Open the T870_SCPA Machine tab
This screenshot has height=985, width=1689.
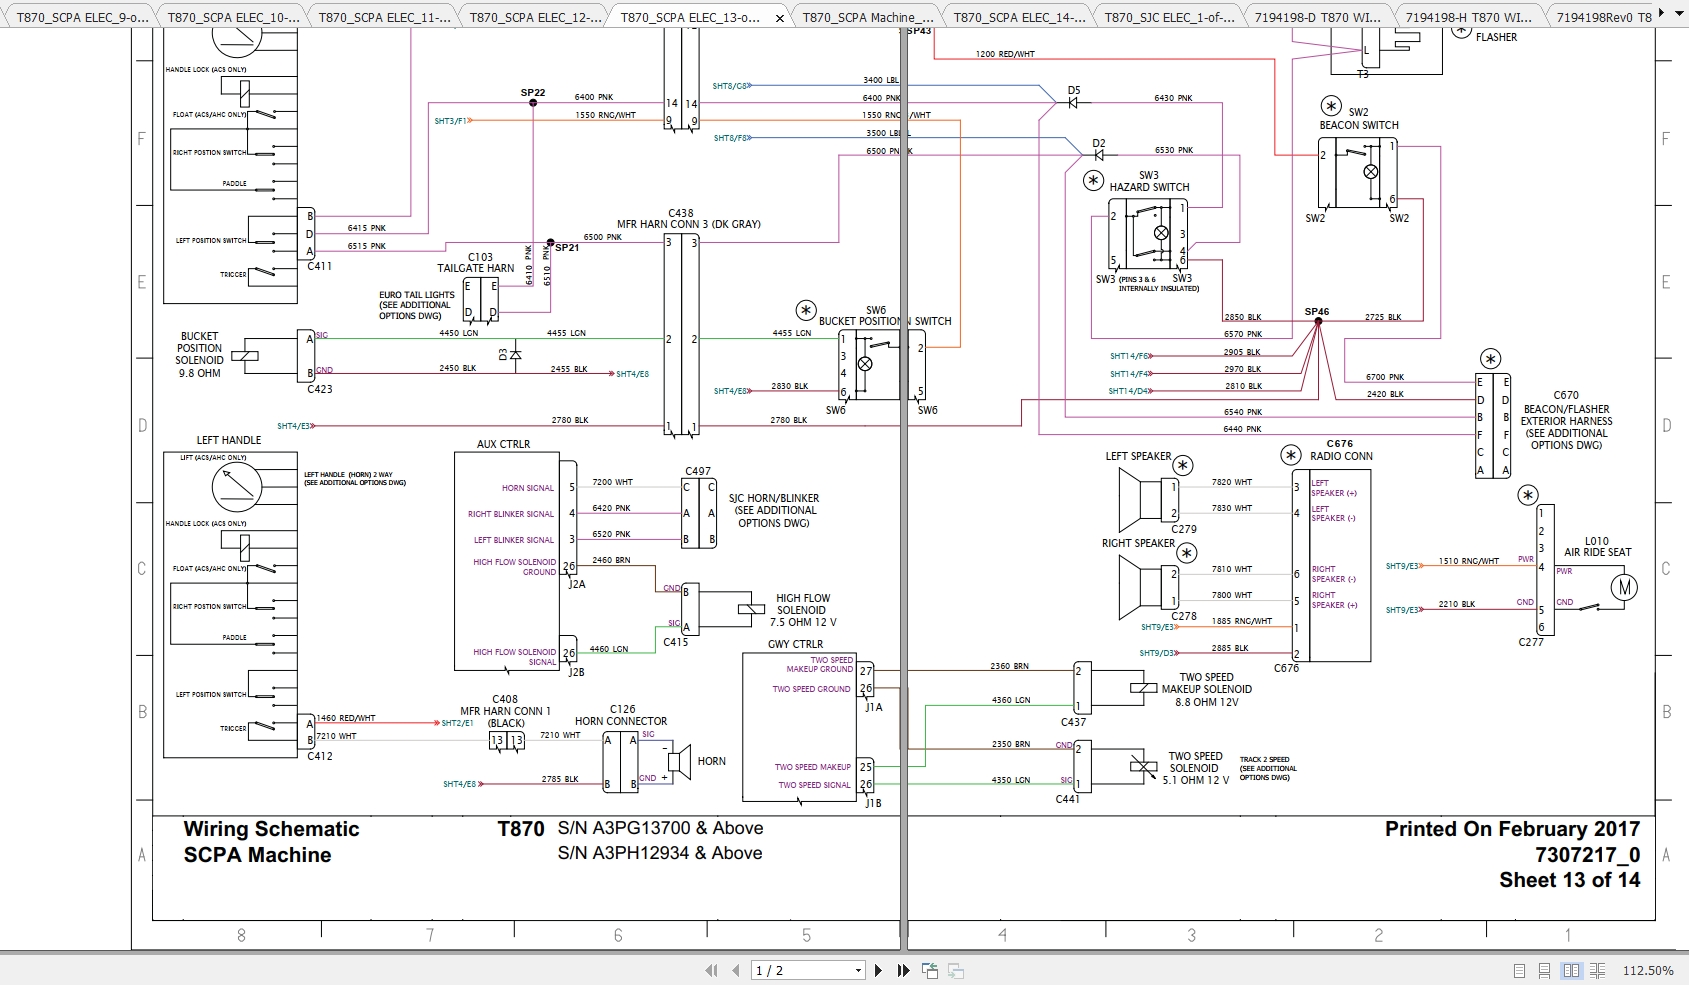point(867,17)
